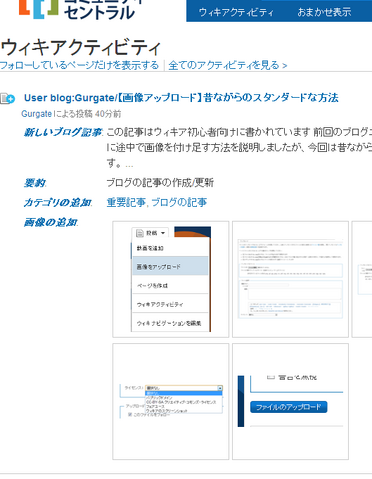Screen dimensions: 372x479
Task: Click フォローしているページだけを表示する link
Action: (79, 65)
